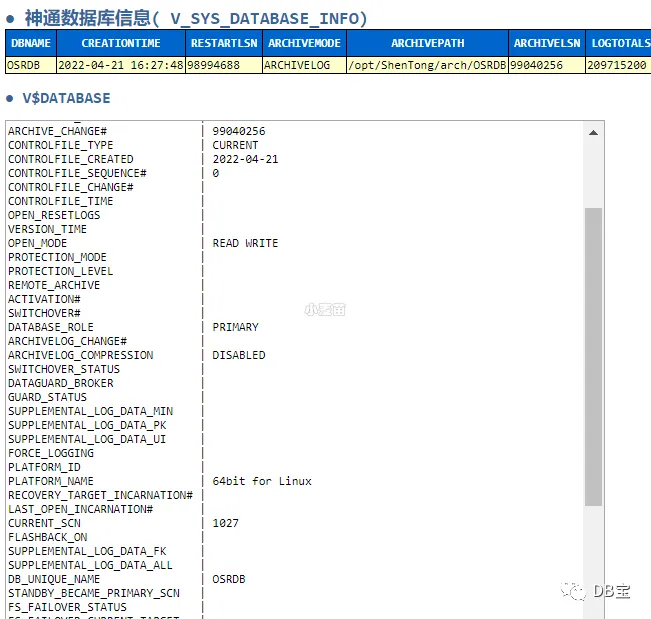Click the FLASHBACK_ON row label
The width and height of the screenshot is (651, 619).
[x=47, y=537]
